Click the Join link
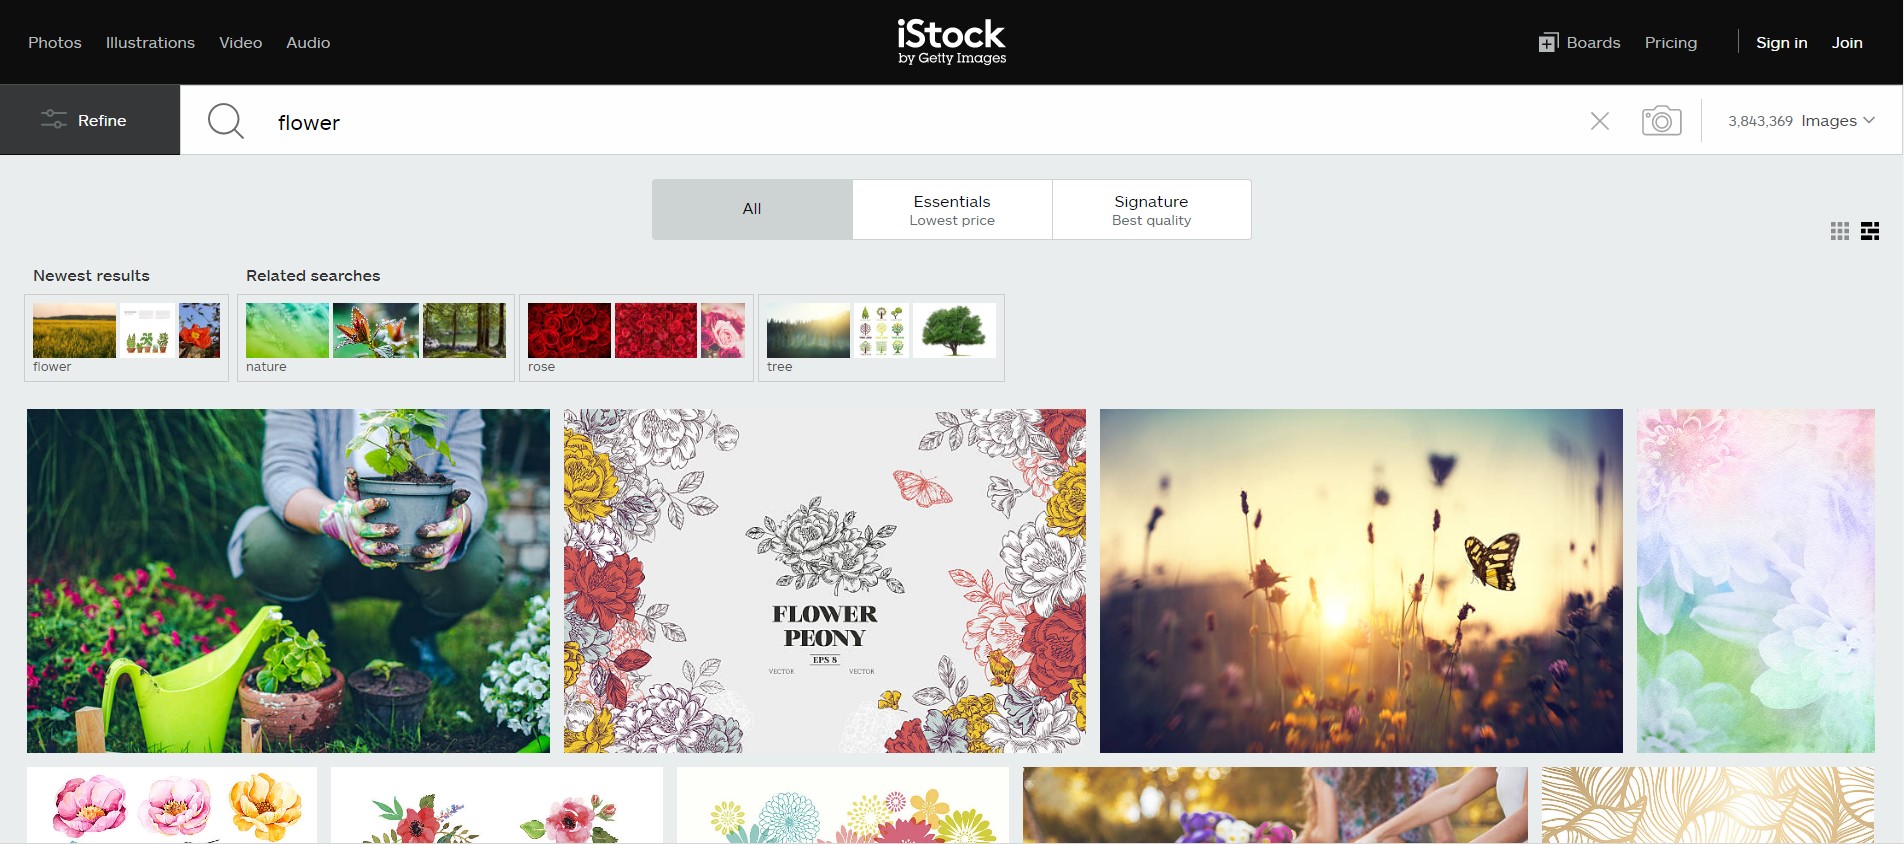 coord(1847,42)
